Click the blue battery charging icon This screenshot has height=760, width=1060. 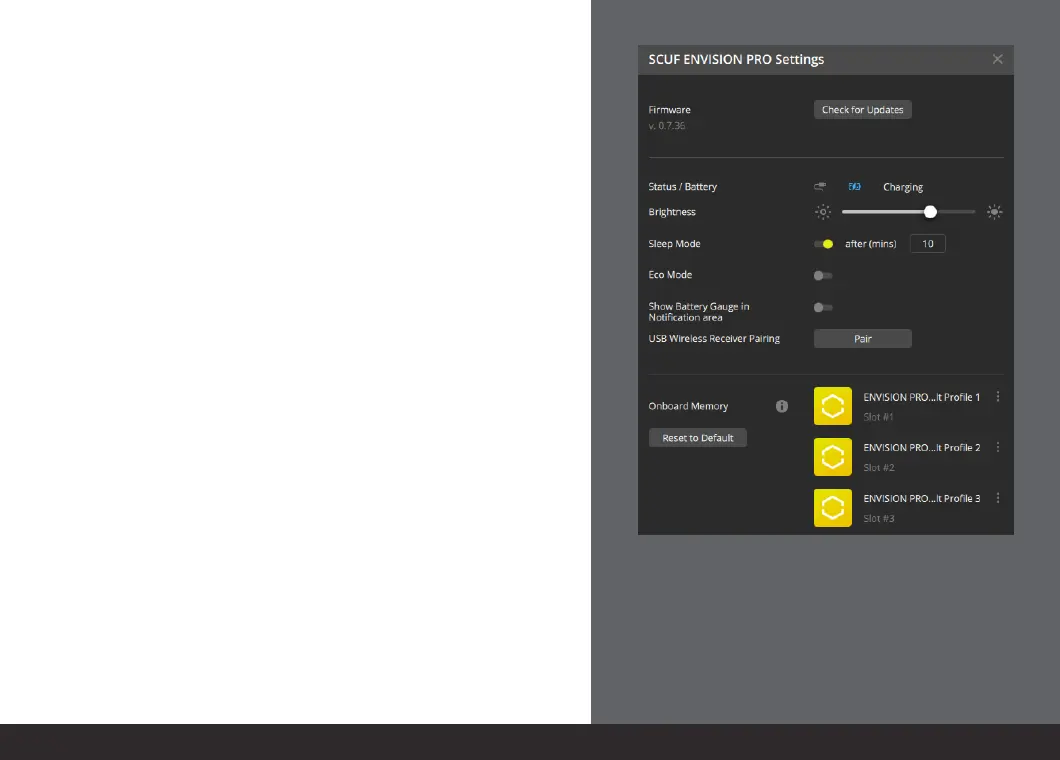[x=854, y=187]
